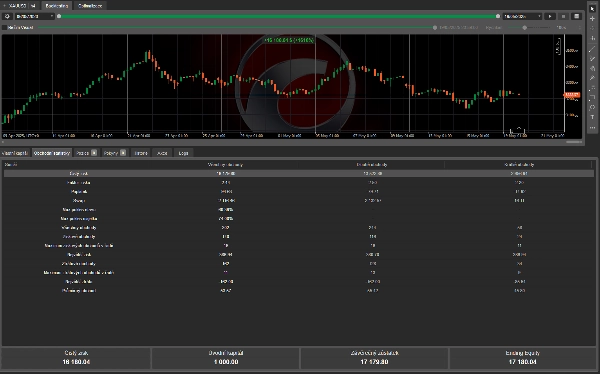Select the highlighted Čistý zisk table row
This screenshot has height=374, width=600.
pyautogui.click(x=298, y=174)
